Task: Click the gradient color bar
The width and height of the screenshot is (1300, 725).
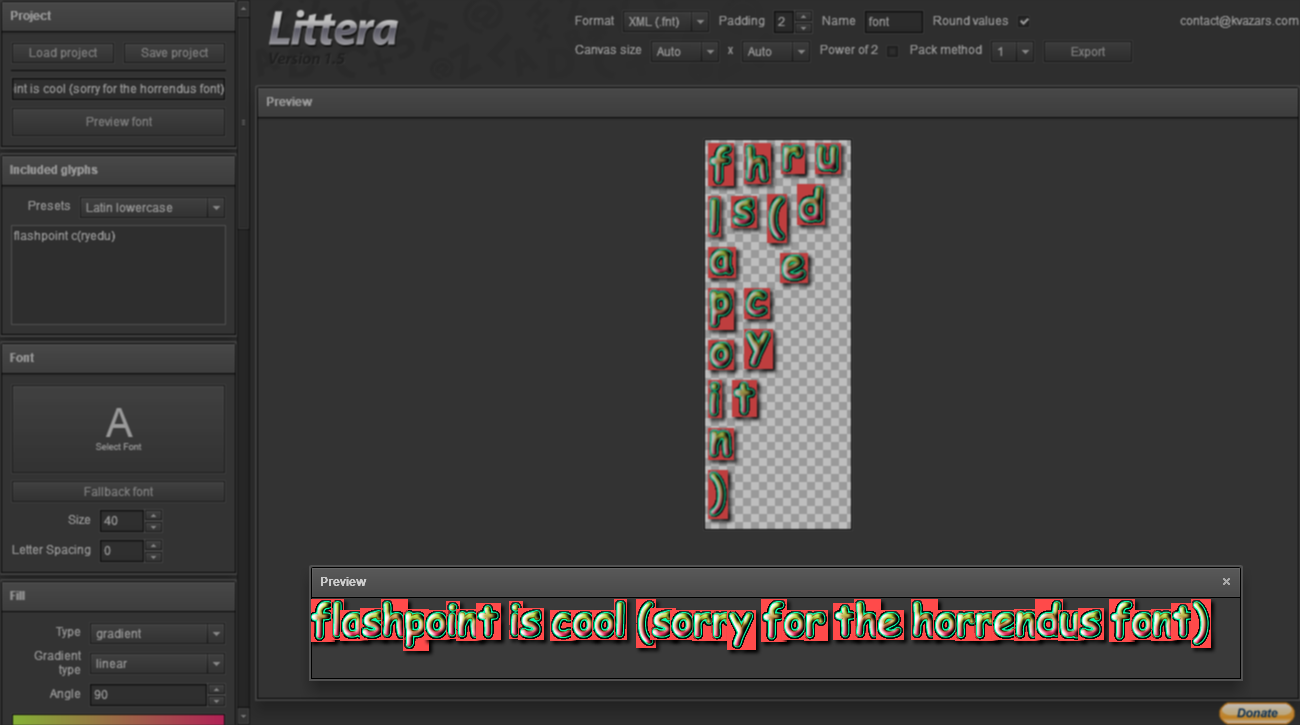Action: [119, 719]
